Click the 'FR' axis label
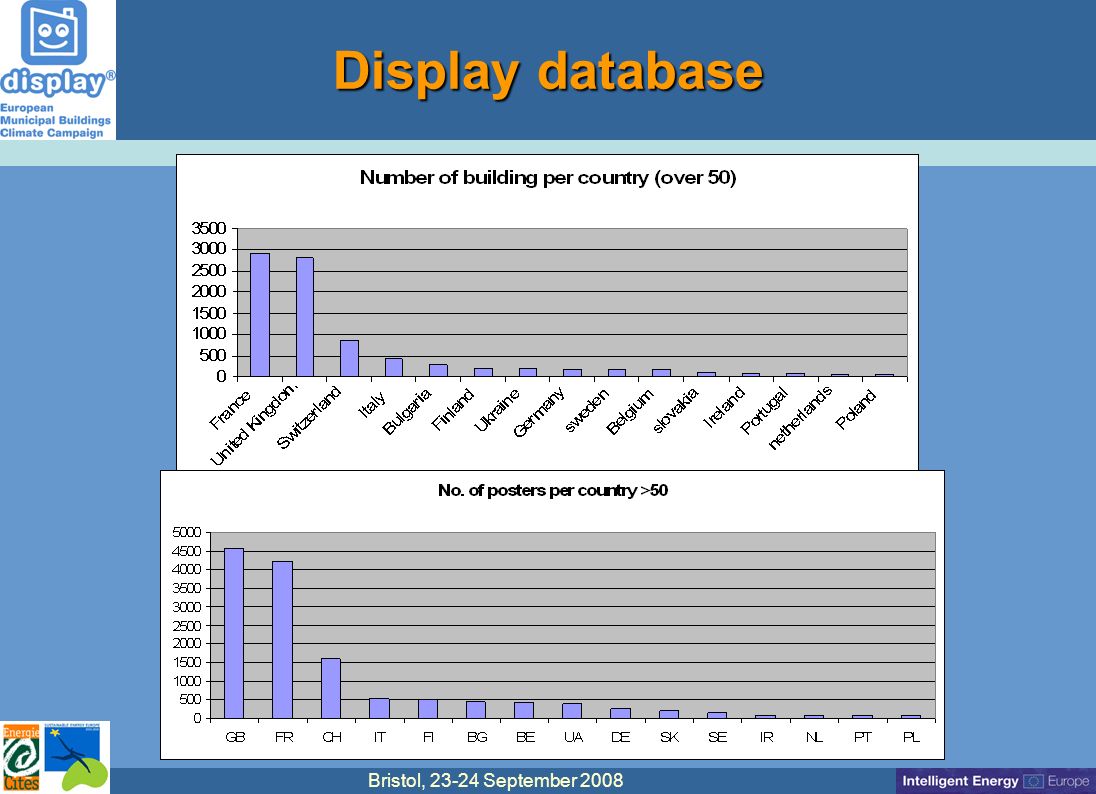Image resolution: width=1096 pixels, height=794 pixels. tap(284, 737)
